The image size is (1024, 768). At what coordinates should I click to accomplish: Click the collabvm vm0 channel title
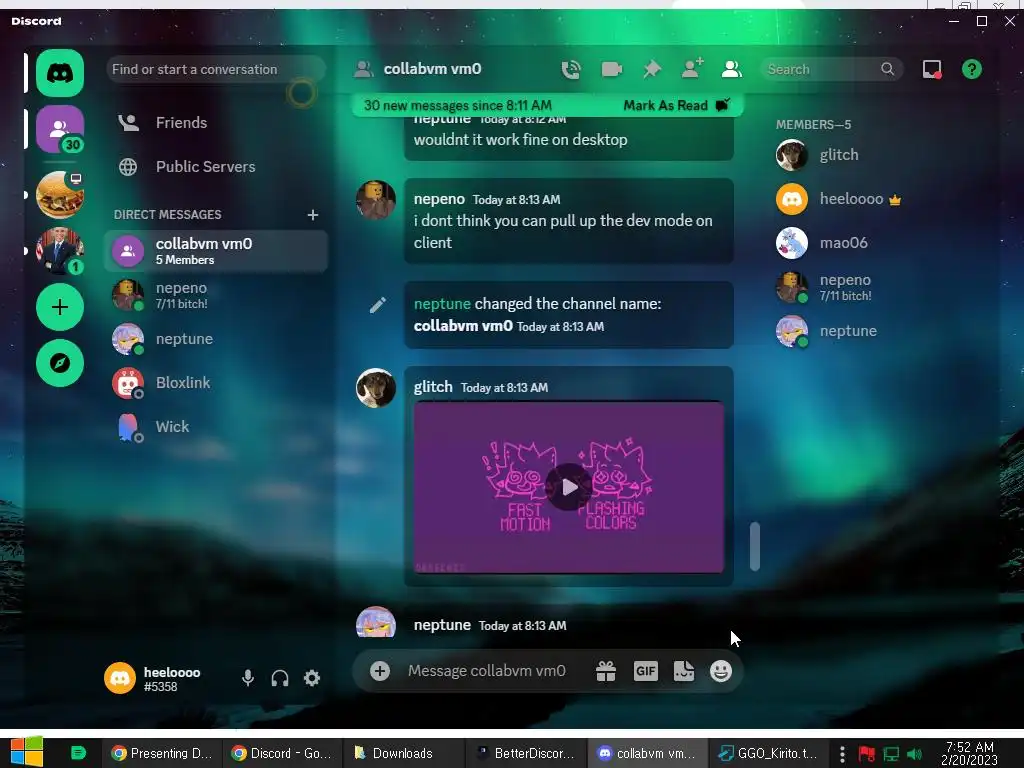point(432,69)
